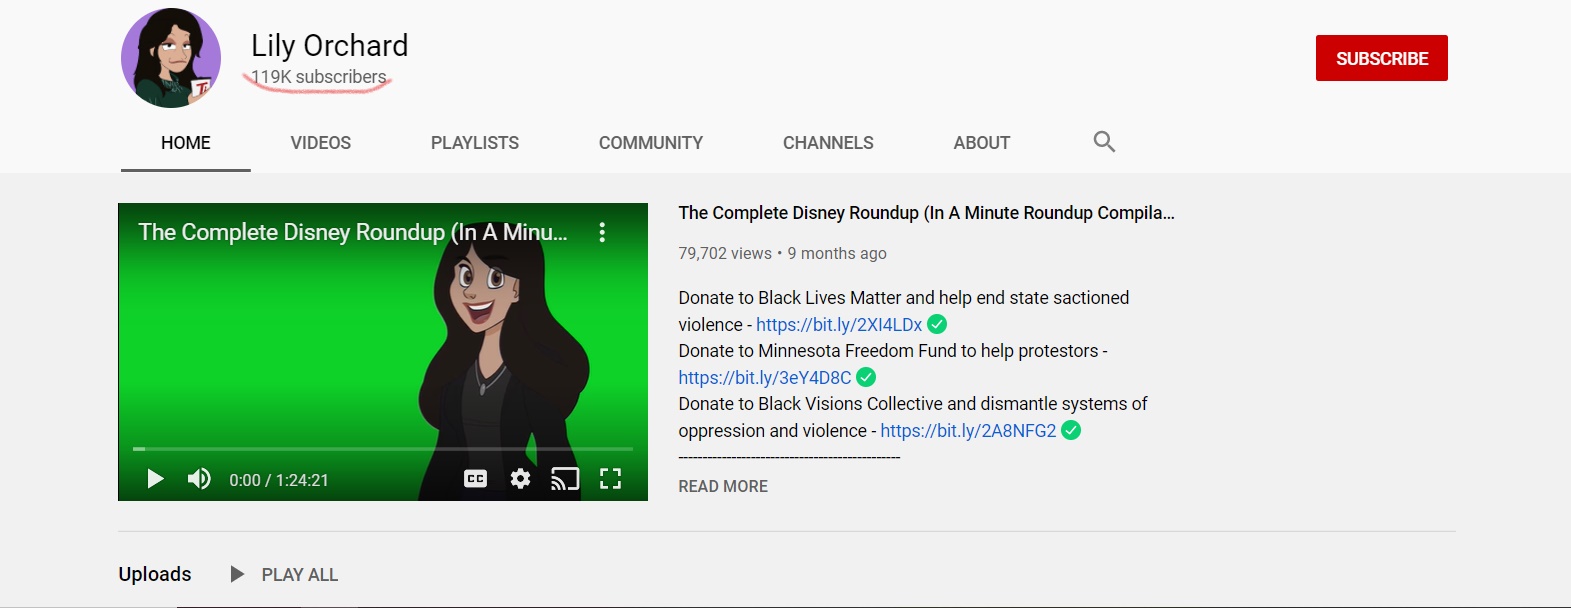Go to the COMMUNITY tab
Screen dimensions: 1571x608
651,143
